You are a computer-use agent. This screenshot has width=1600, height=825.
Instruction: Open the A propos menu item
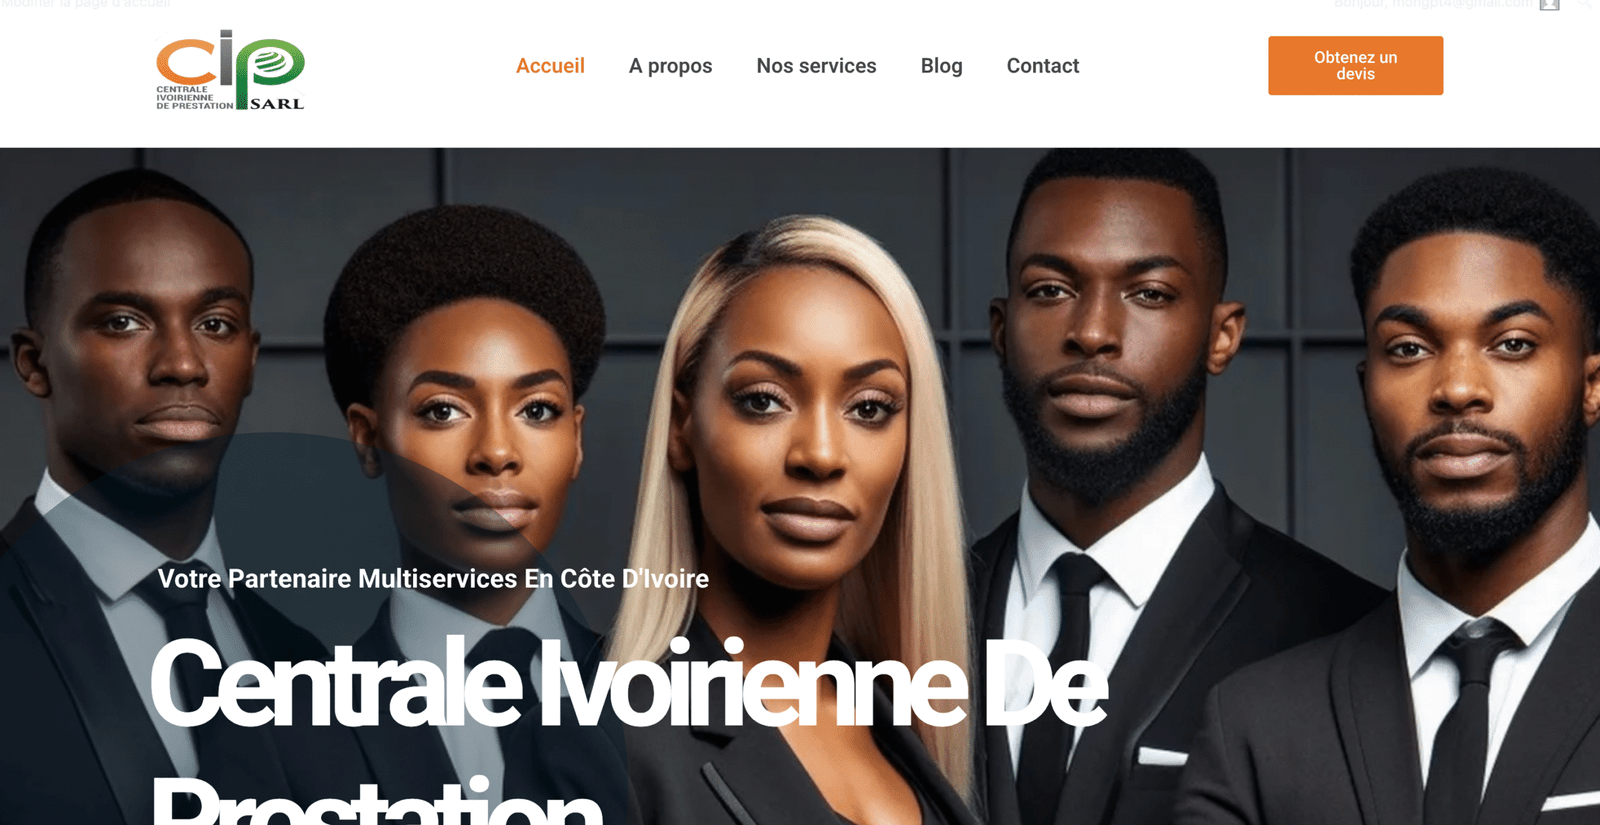(x=670, y=66)
